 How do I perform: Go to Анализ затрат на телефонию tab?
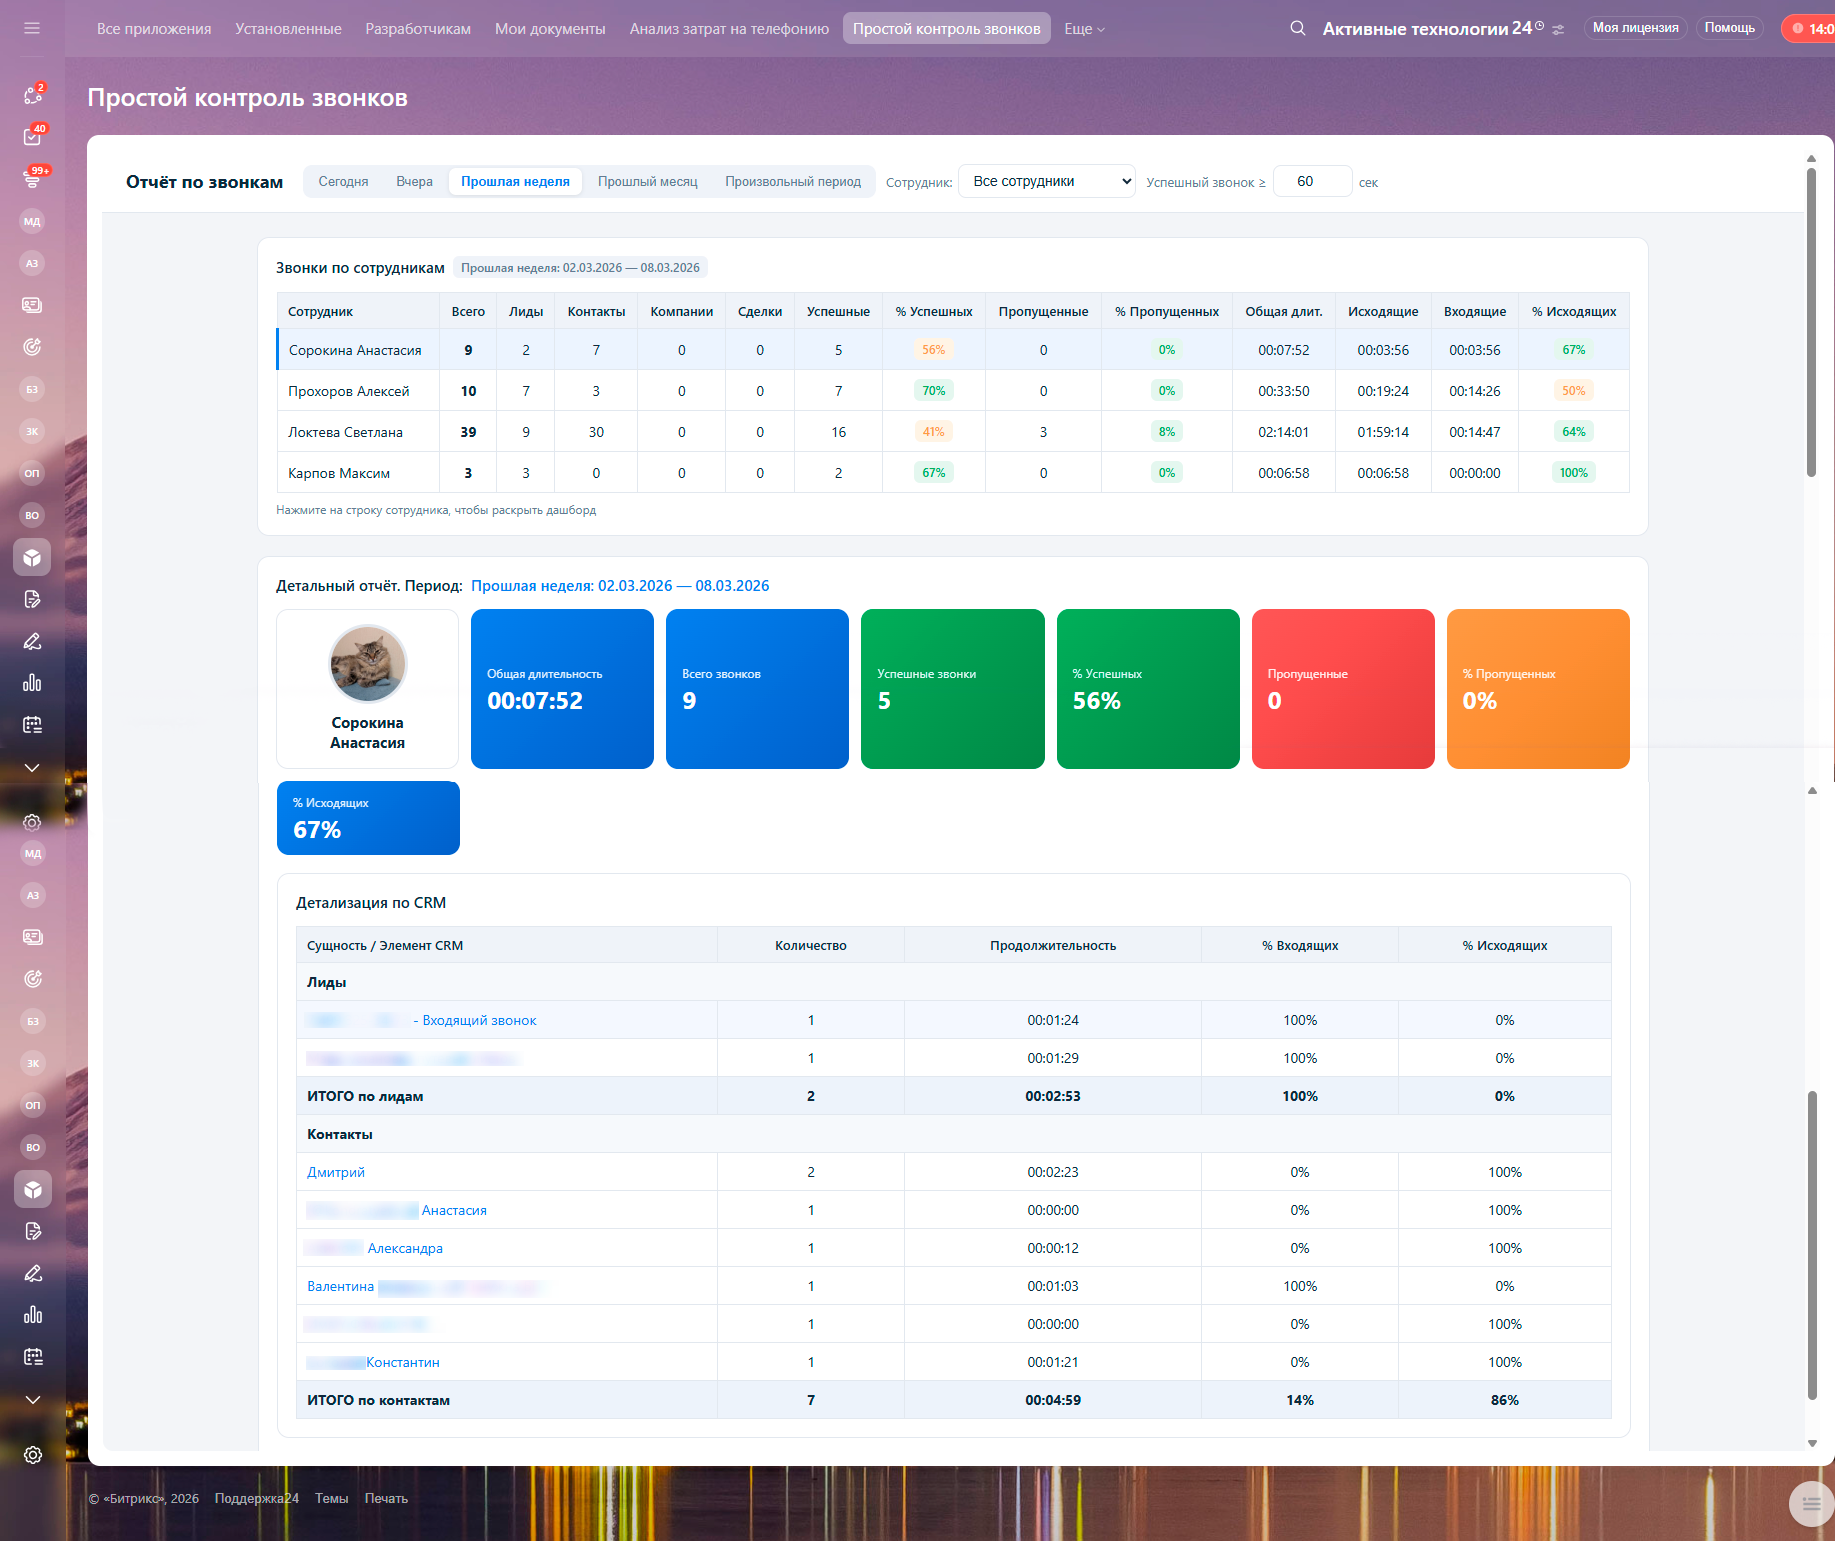[x=729, y=29]
